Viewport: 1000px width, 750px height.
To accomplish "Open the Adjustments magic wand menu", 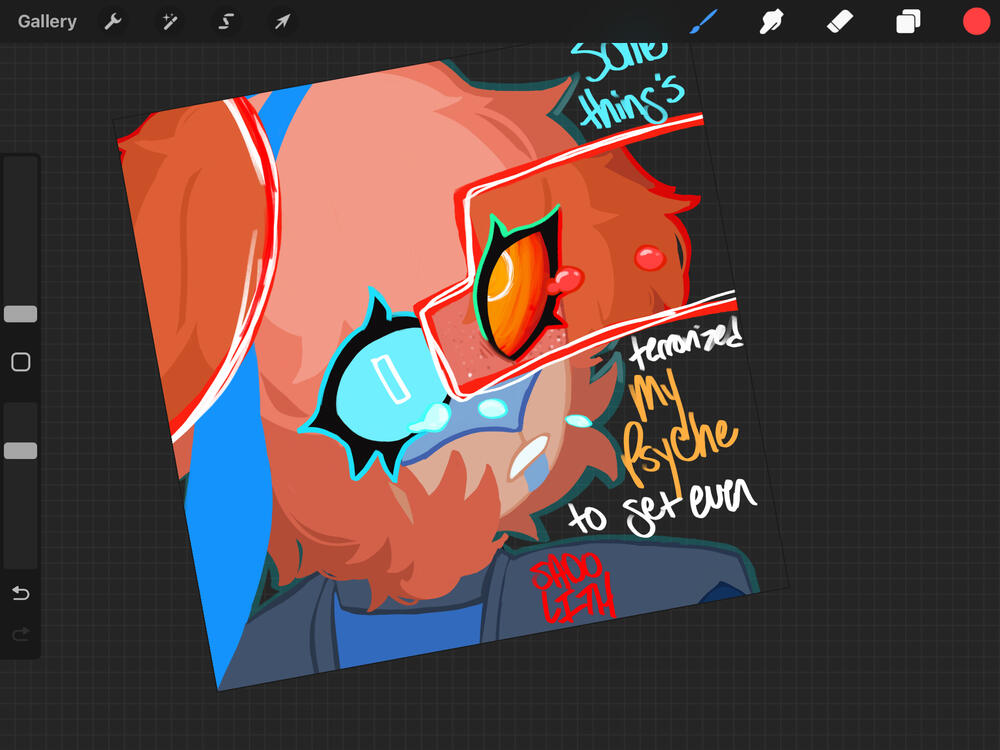I will tap(170, 22).
